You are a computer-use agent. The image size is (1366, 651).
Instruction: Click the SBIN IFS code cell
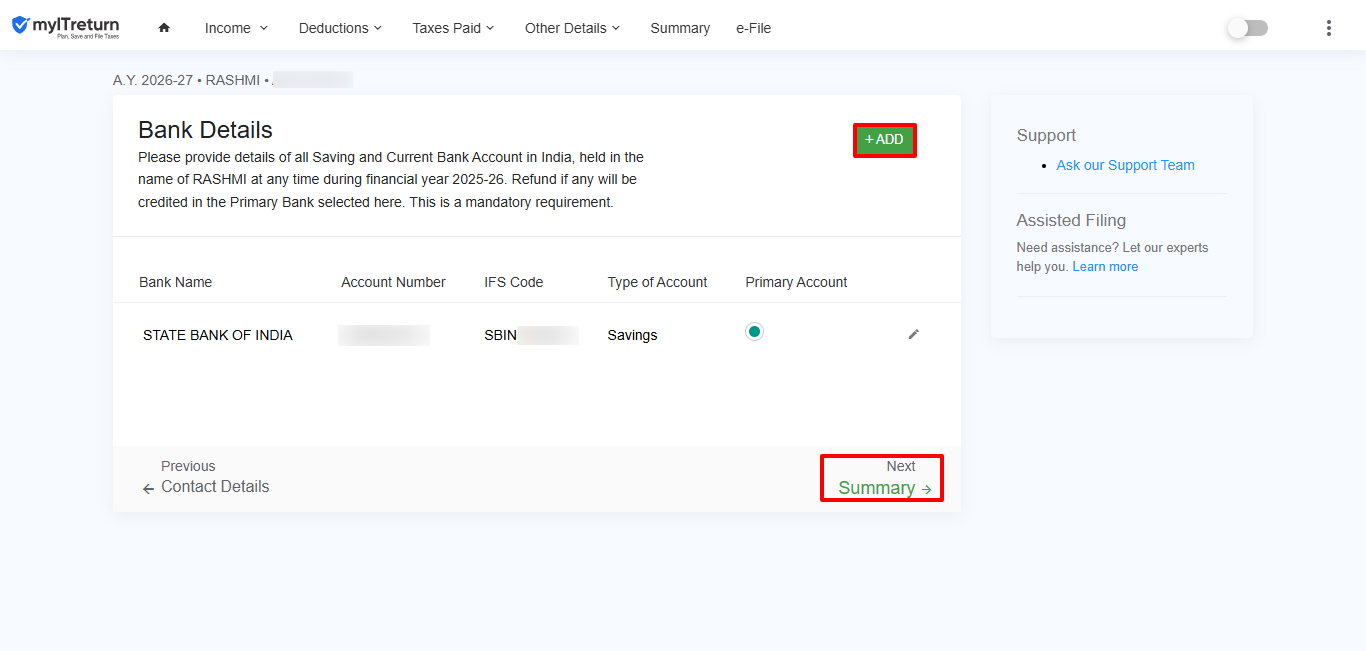click(531, 335)
